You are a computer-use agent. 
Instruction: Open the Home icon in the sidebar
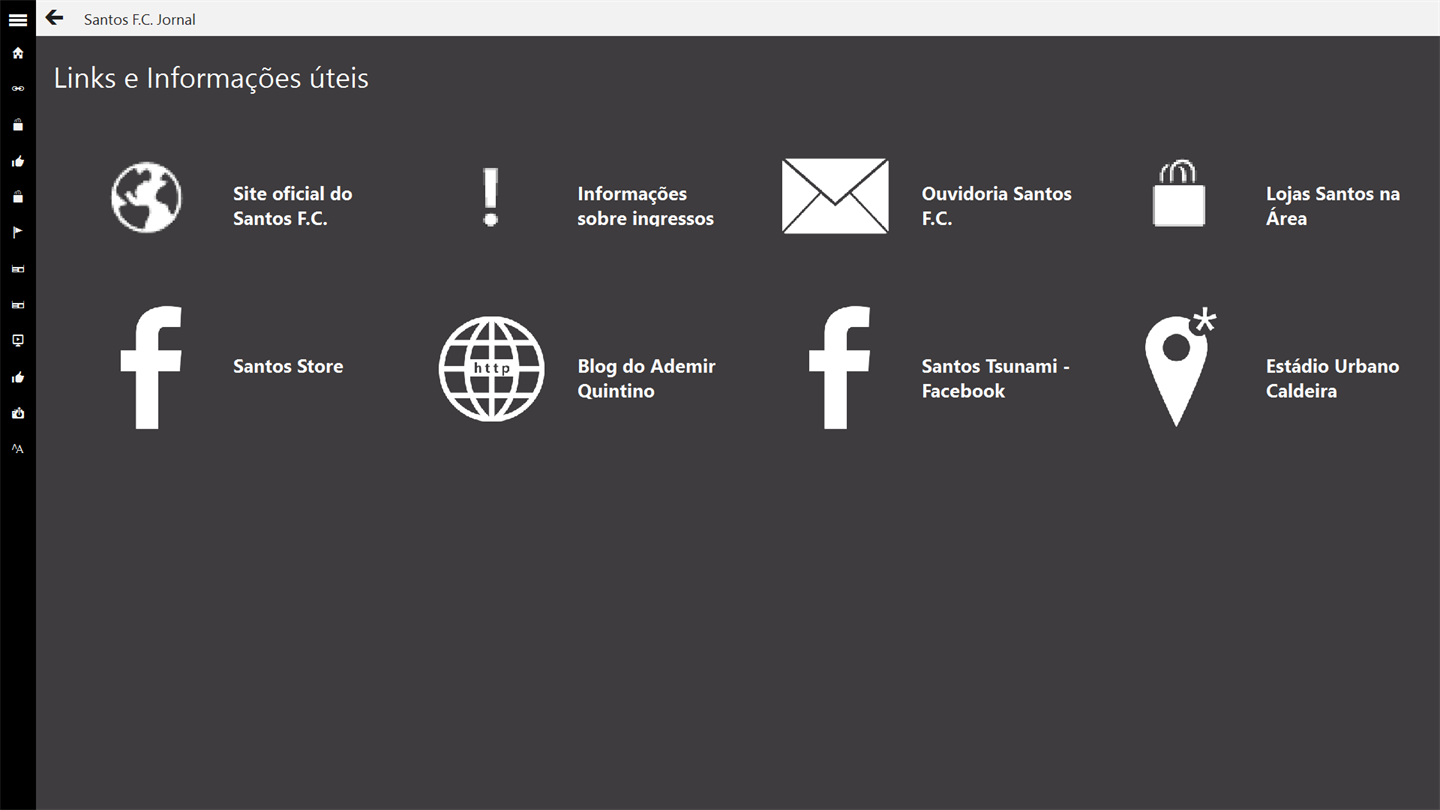pyautogui.click(x=18, y=53)
